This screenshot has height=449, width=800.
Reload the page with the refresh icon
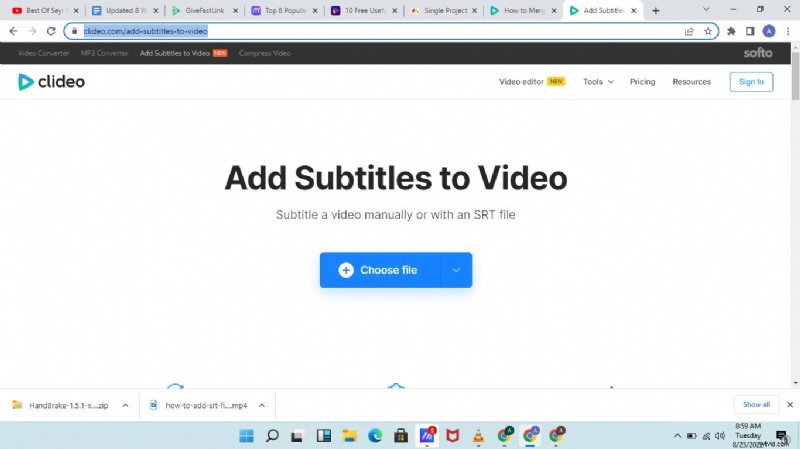click(50, 31)
